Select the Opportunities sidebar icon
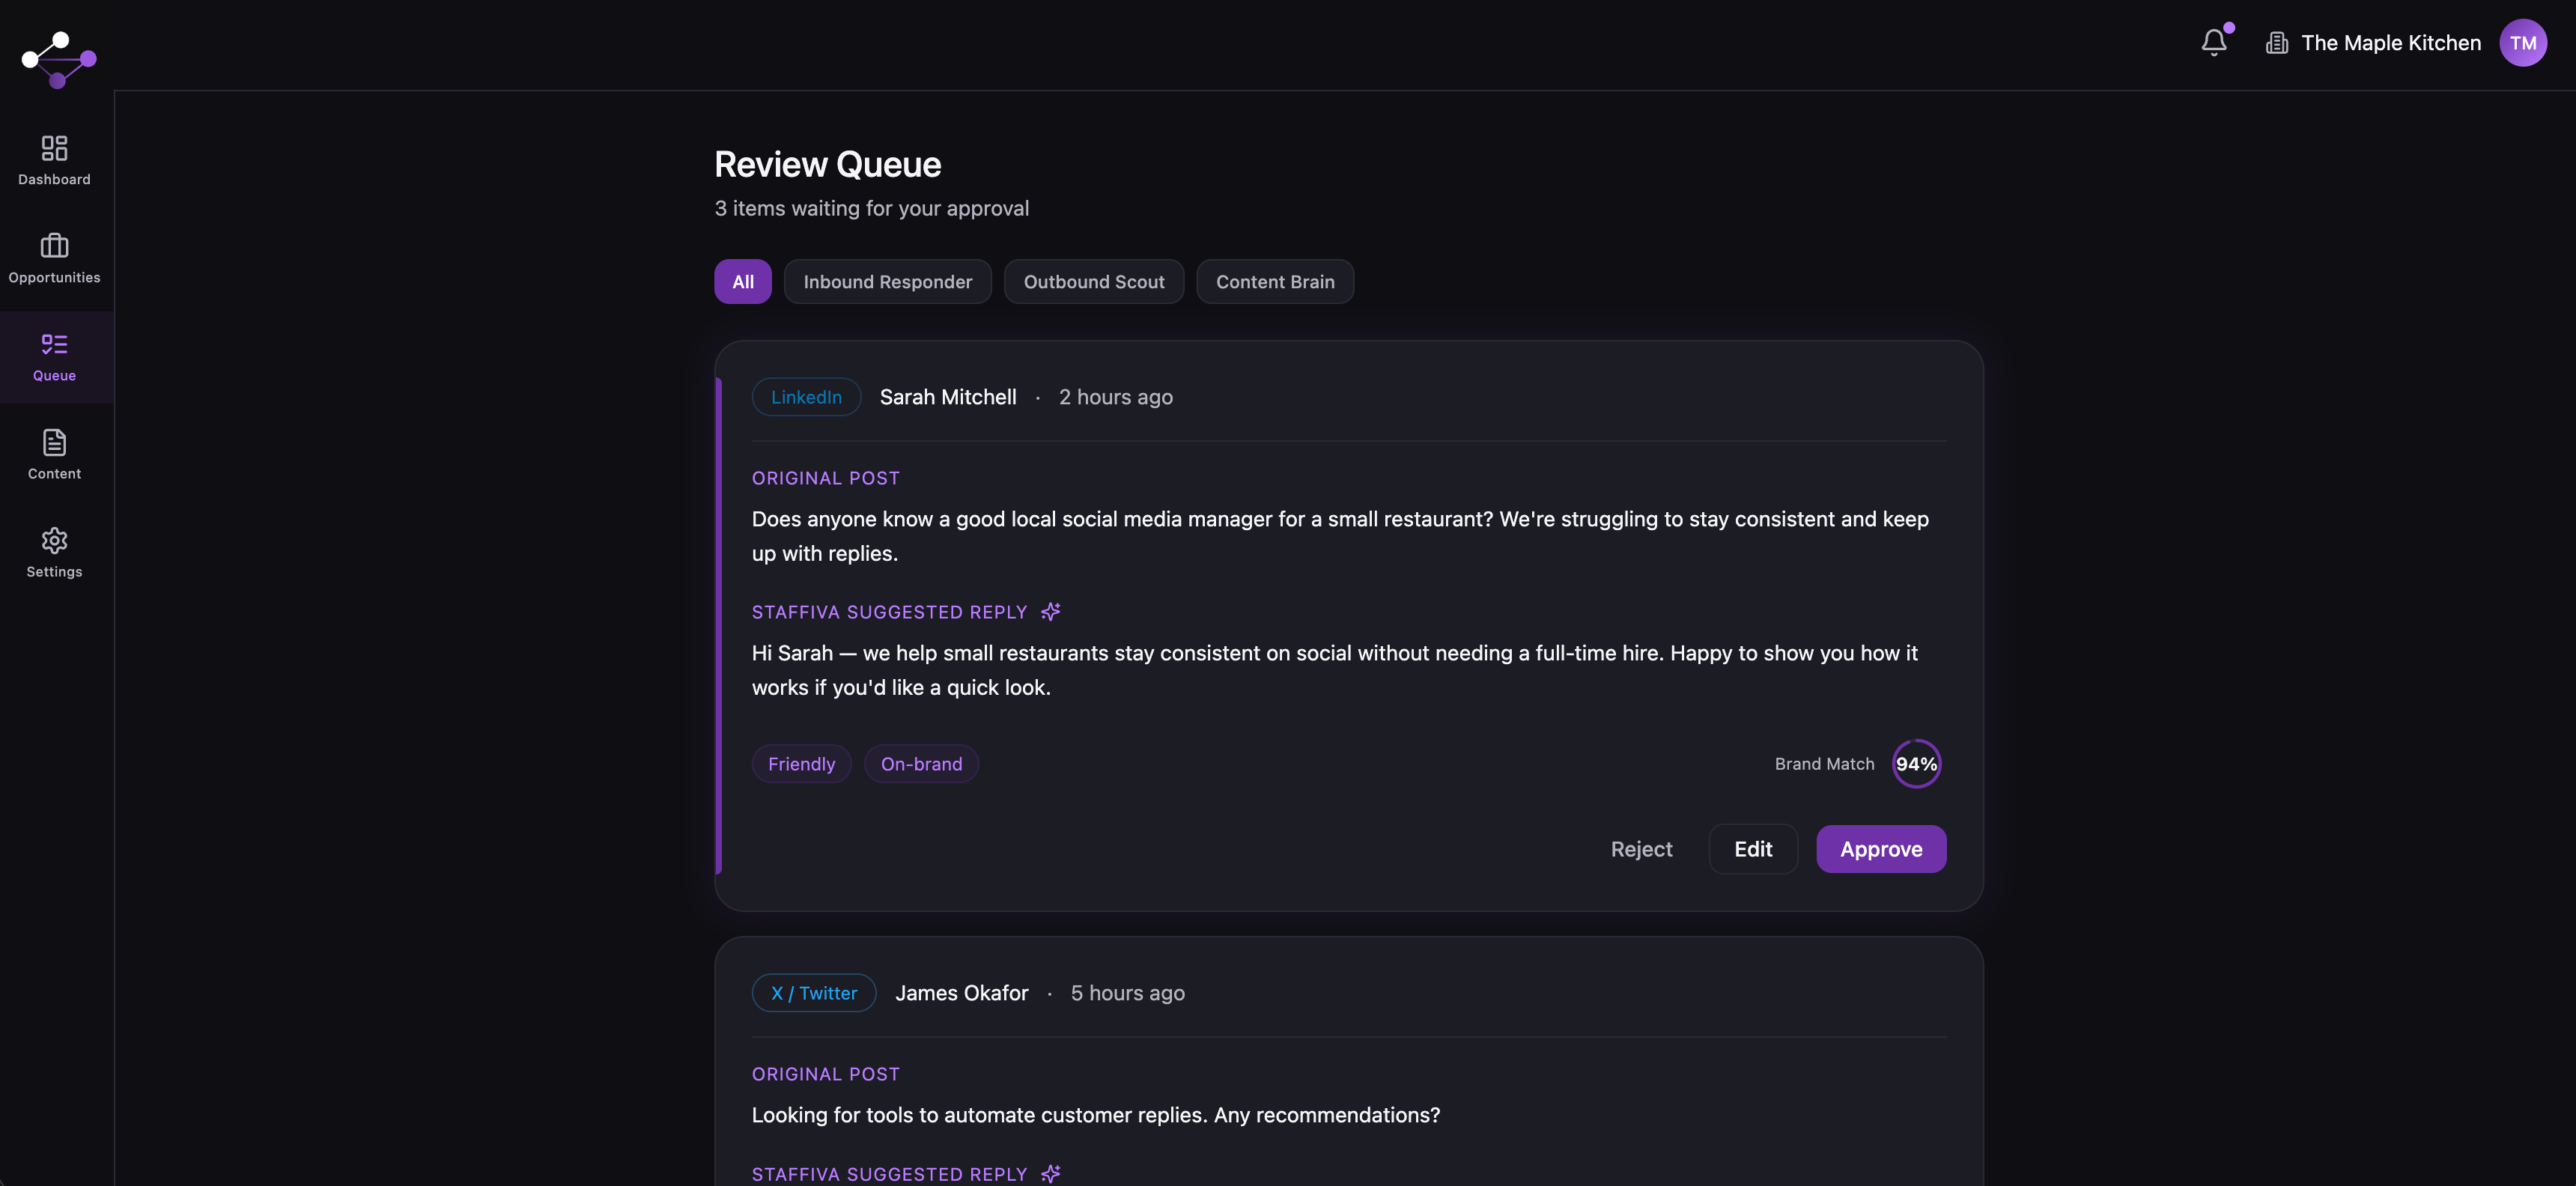 (54, 258)
